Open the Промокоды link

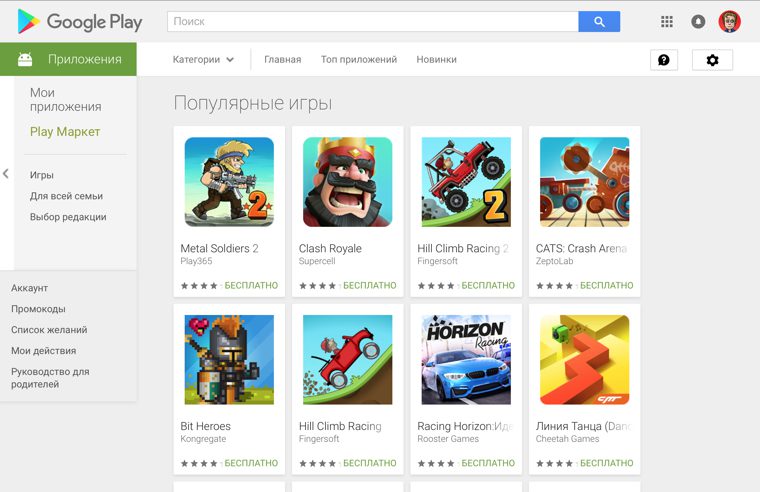point(38,309)
